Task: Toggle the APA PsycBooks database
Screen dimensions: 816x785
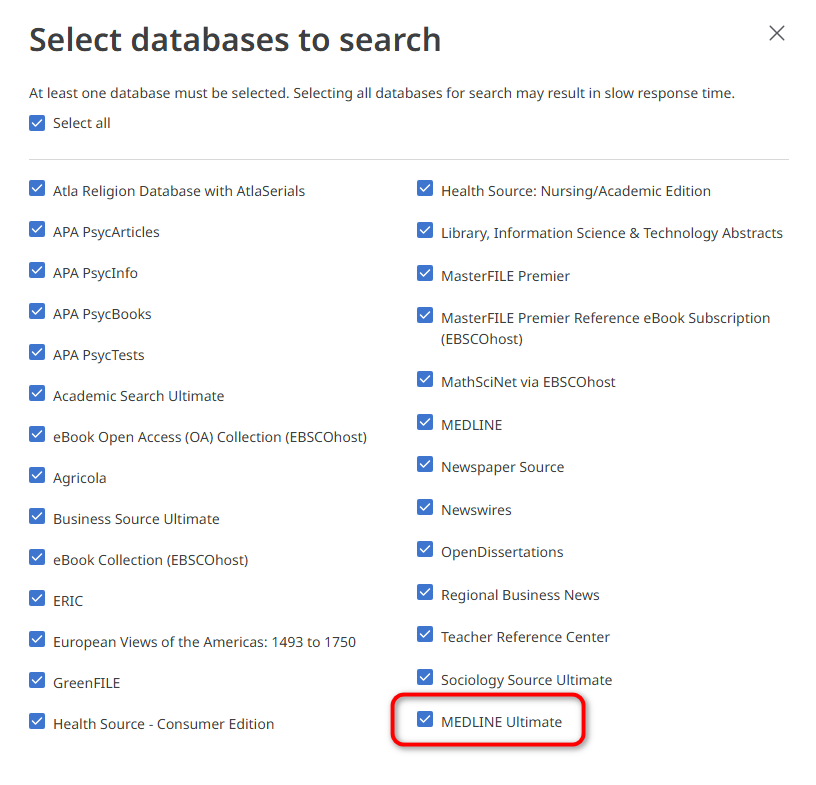Action: point(37,312)
